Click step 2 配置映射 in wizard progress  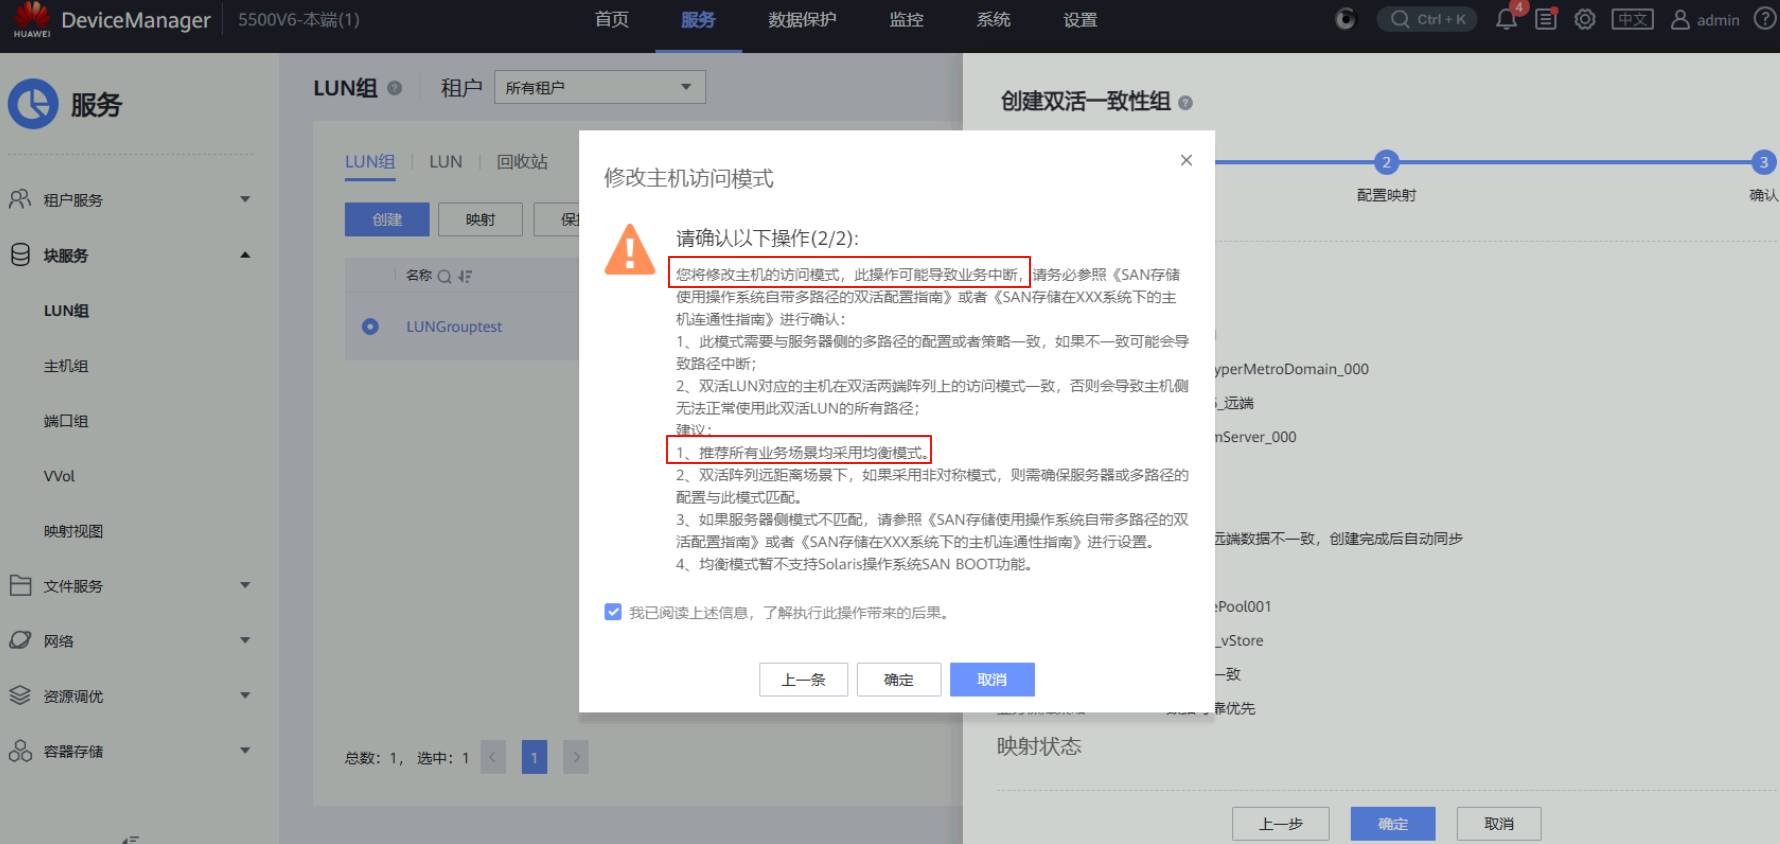coord(1386,163)
